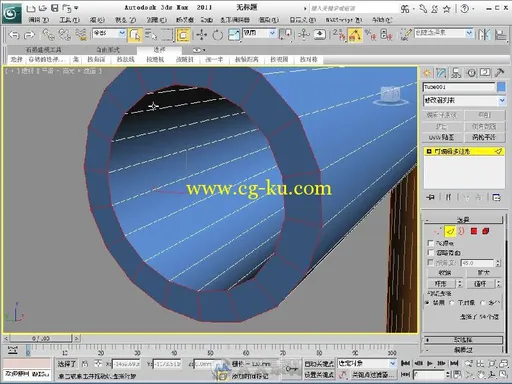Toggle the Window/Crossing selection icon
This screenshot has height=384, width=512.
(x=183, y=35)
